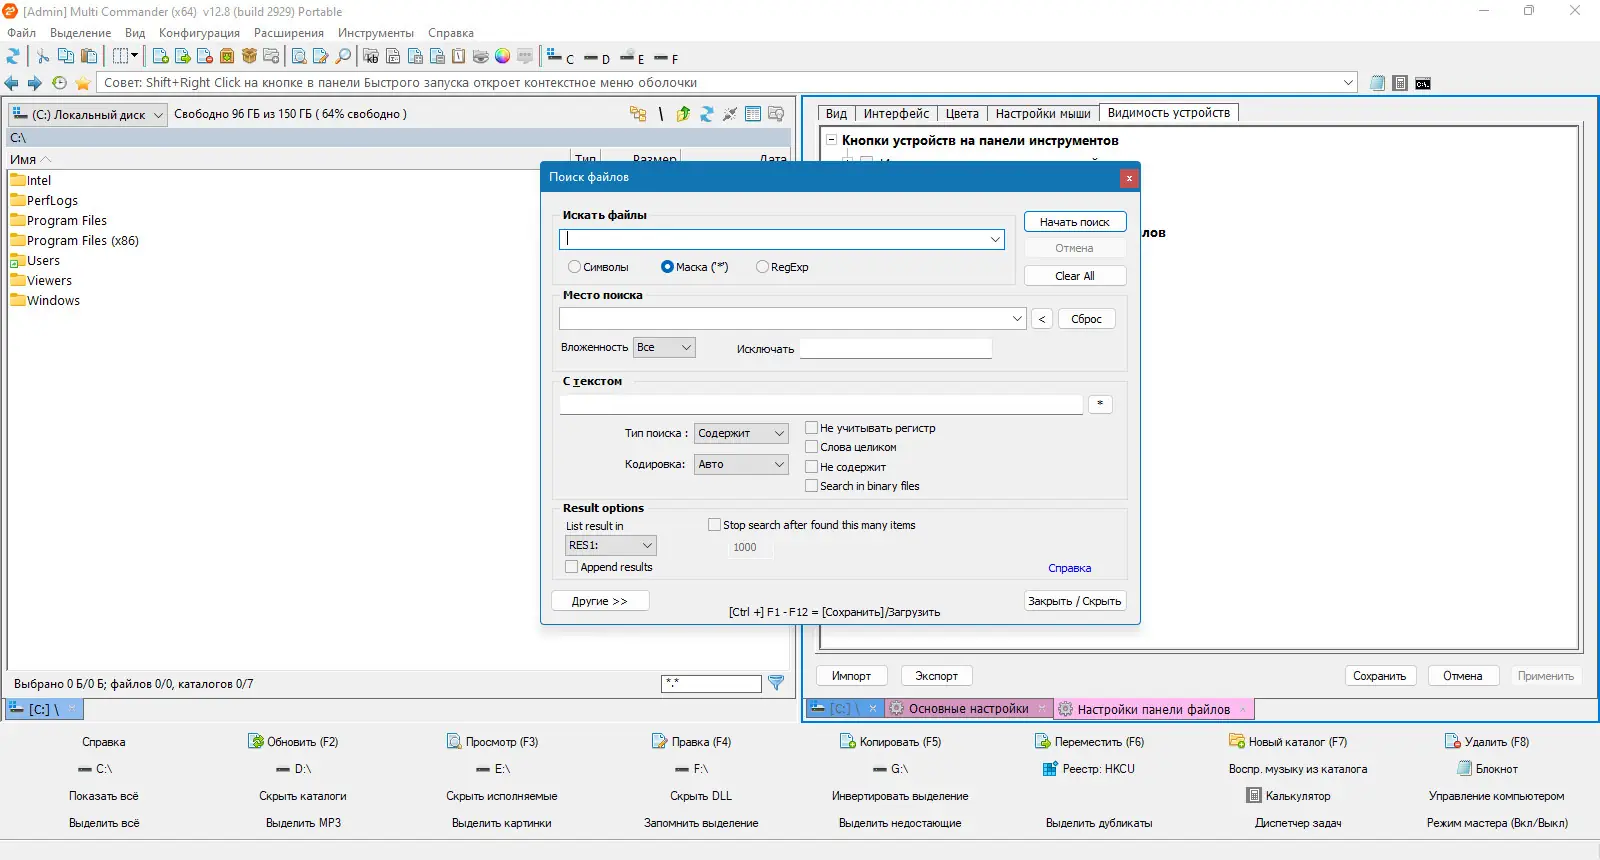The width and height of the screenshot is (1600, 860).
Task: Enable Search in binary files checkbox
Action: pos(812,486)
